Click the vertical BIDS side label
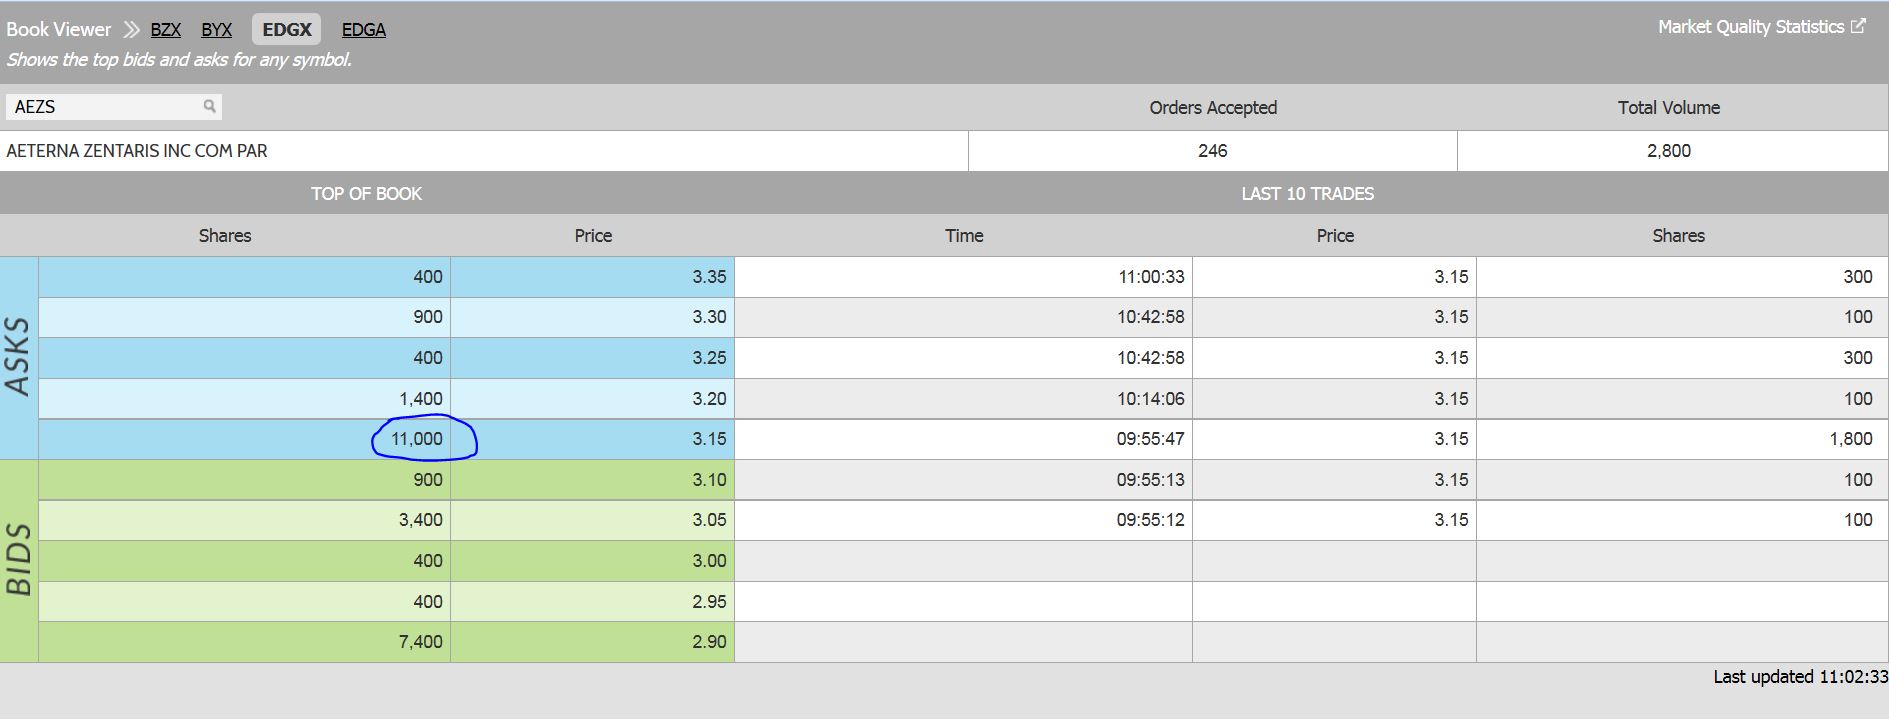 click(18, 560)
